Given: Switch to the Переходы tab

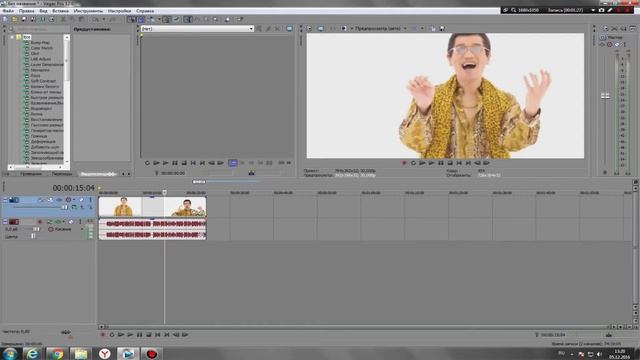Looking at the screenshot, I should click(62, 174).
